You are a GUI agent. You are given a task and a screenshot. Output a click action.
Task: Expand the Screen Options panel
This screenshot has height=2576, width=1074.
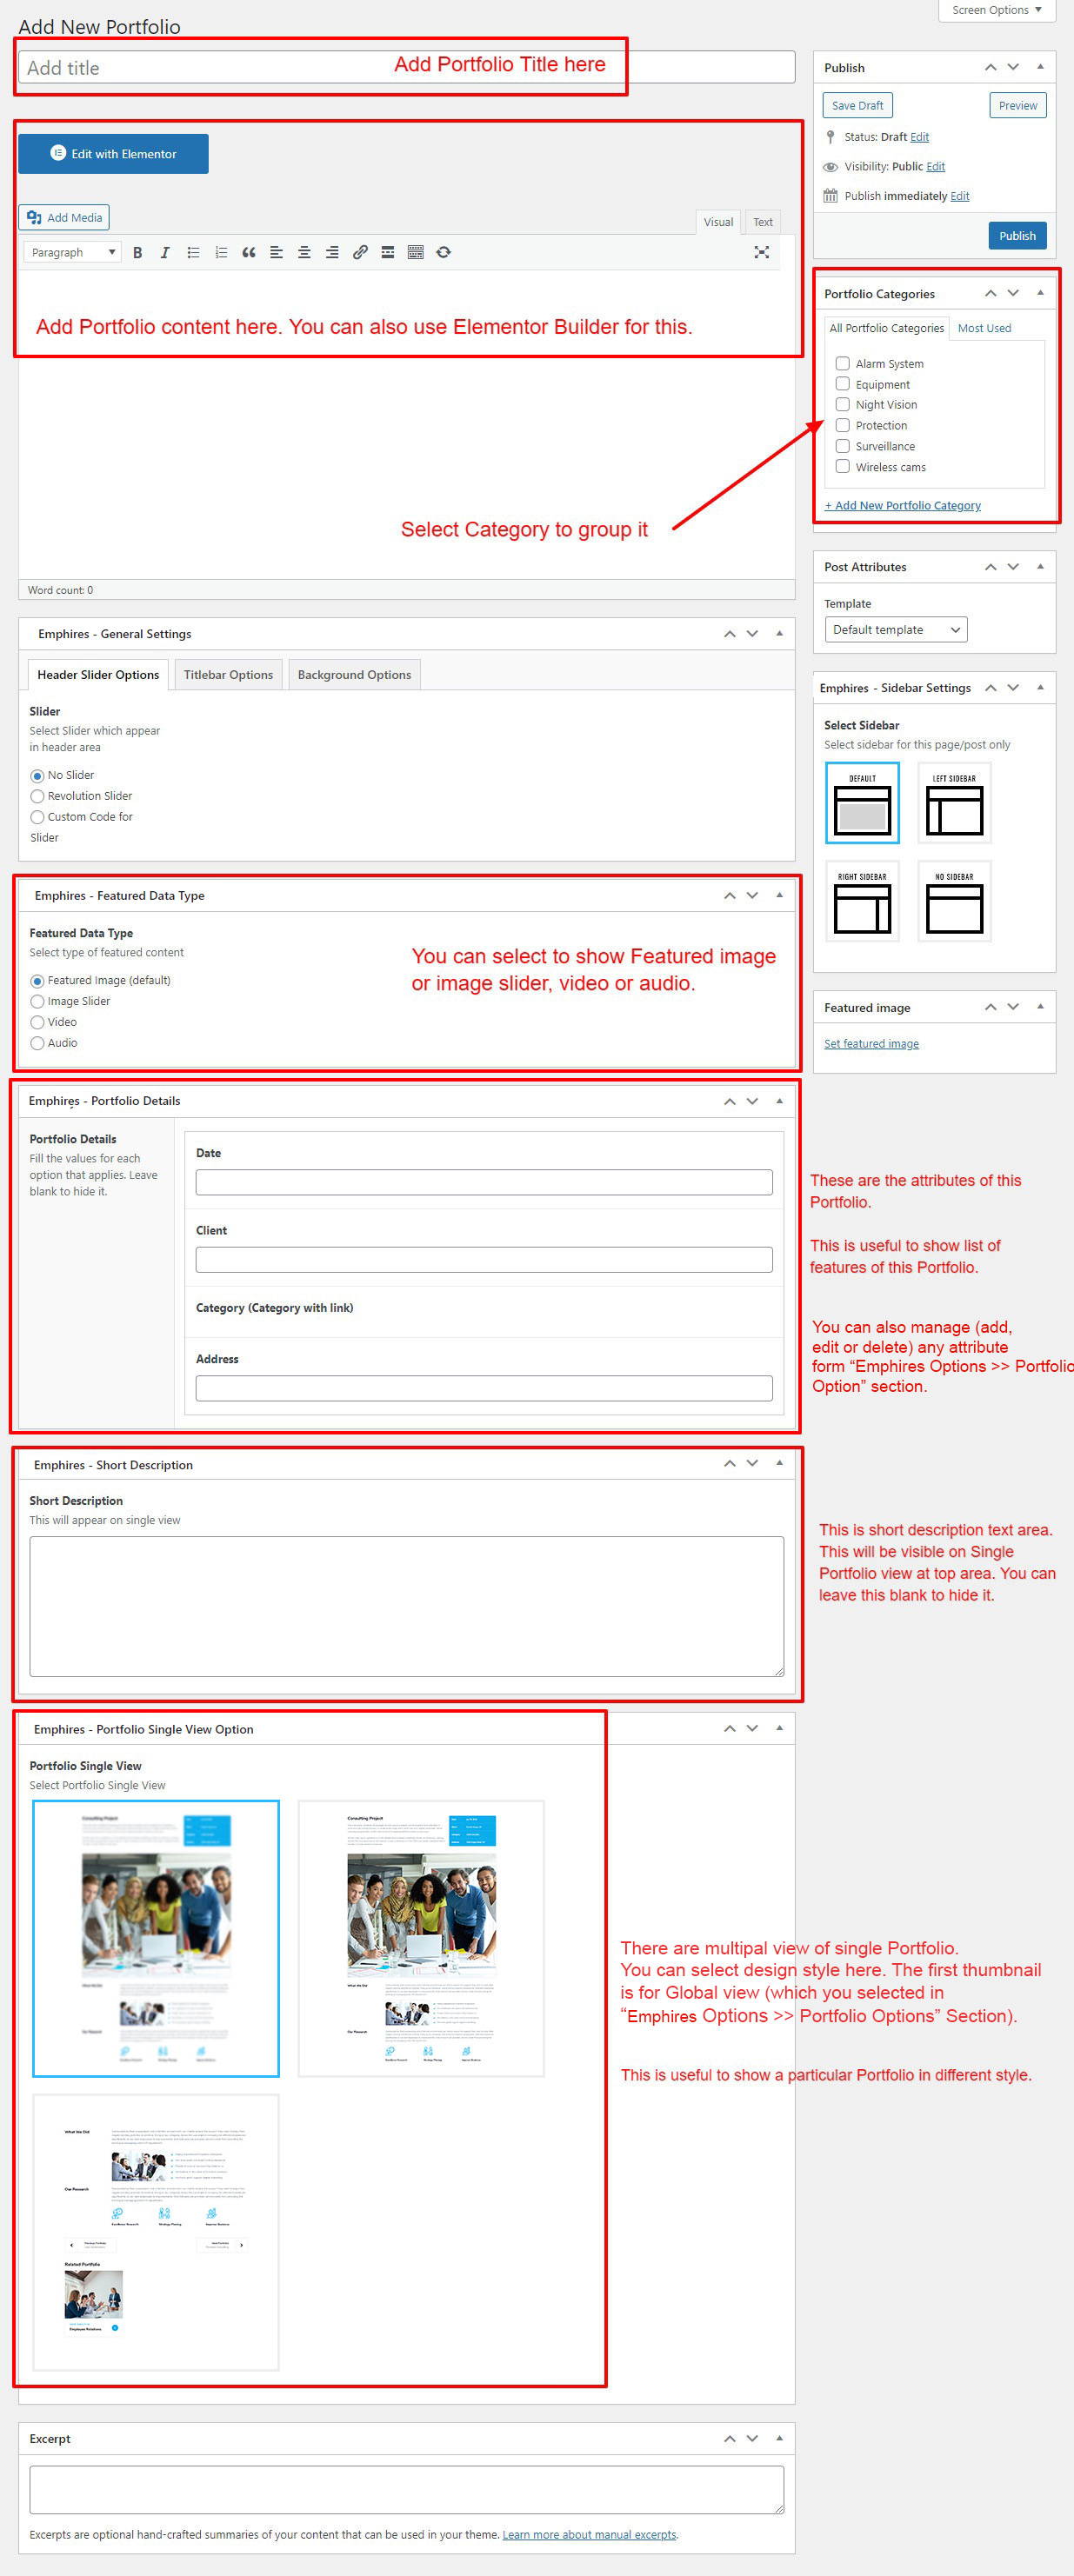[x=996, y=10]
